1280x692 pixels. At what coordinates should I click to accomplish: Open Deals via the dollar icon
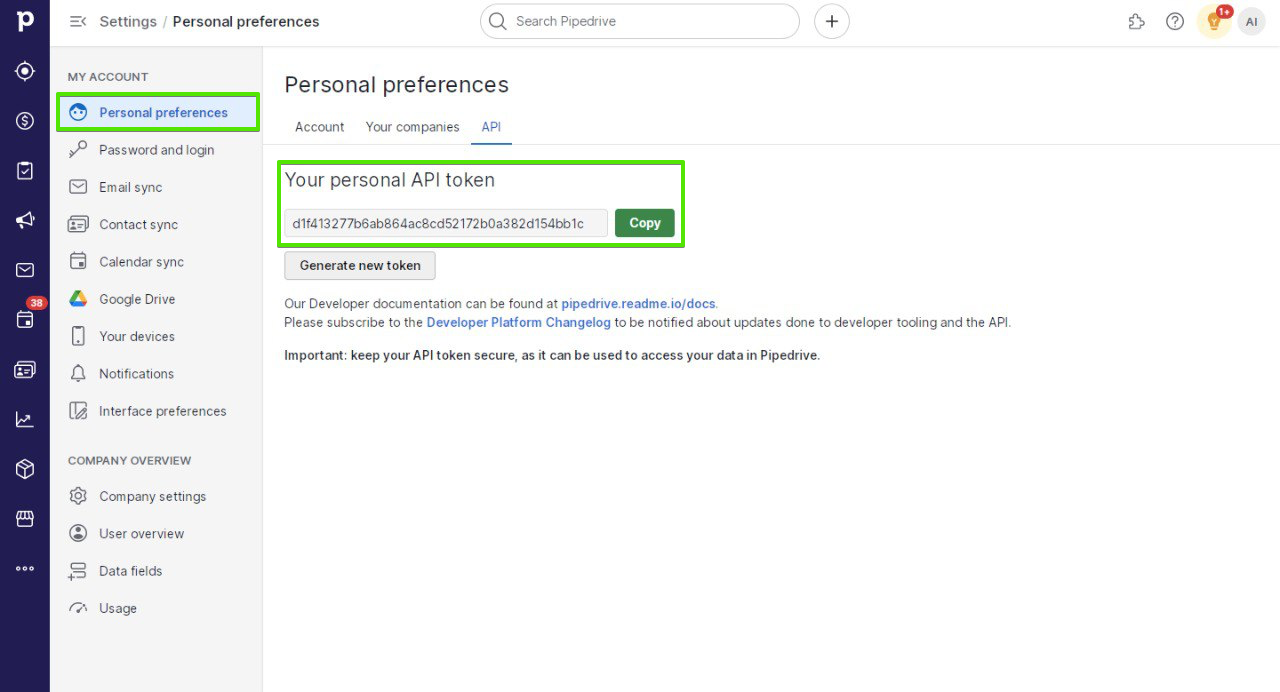25,121
